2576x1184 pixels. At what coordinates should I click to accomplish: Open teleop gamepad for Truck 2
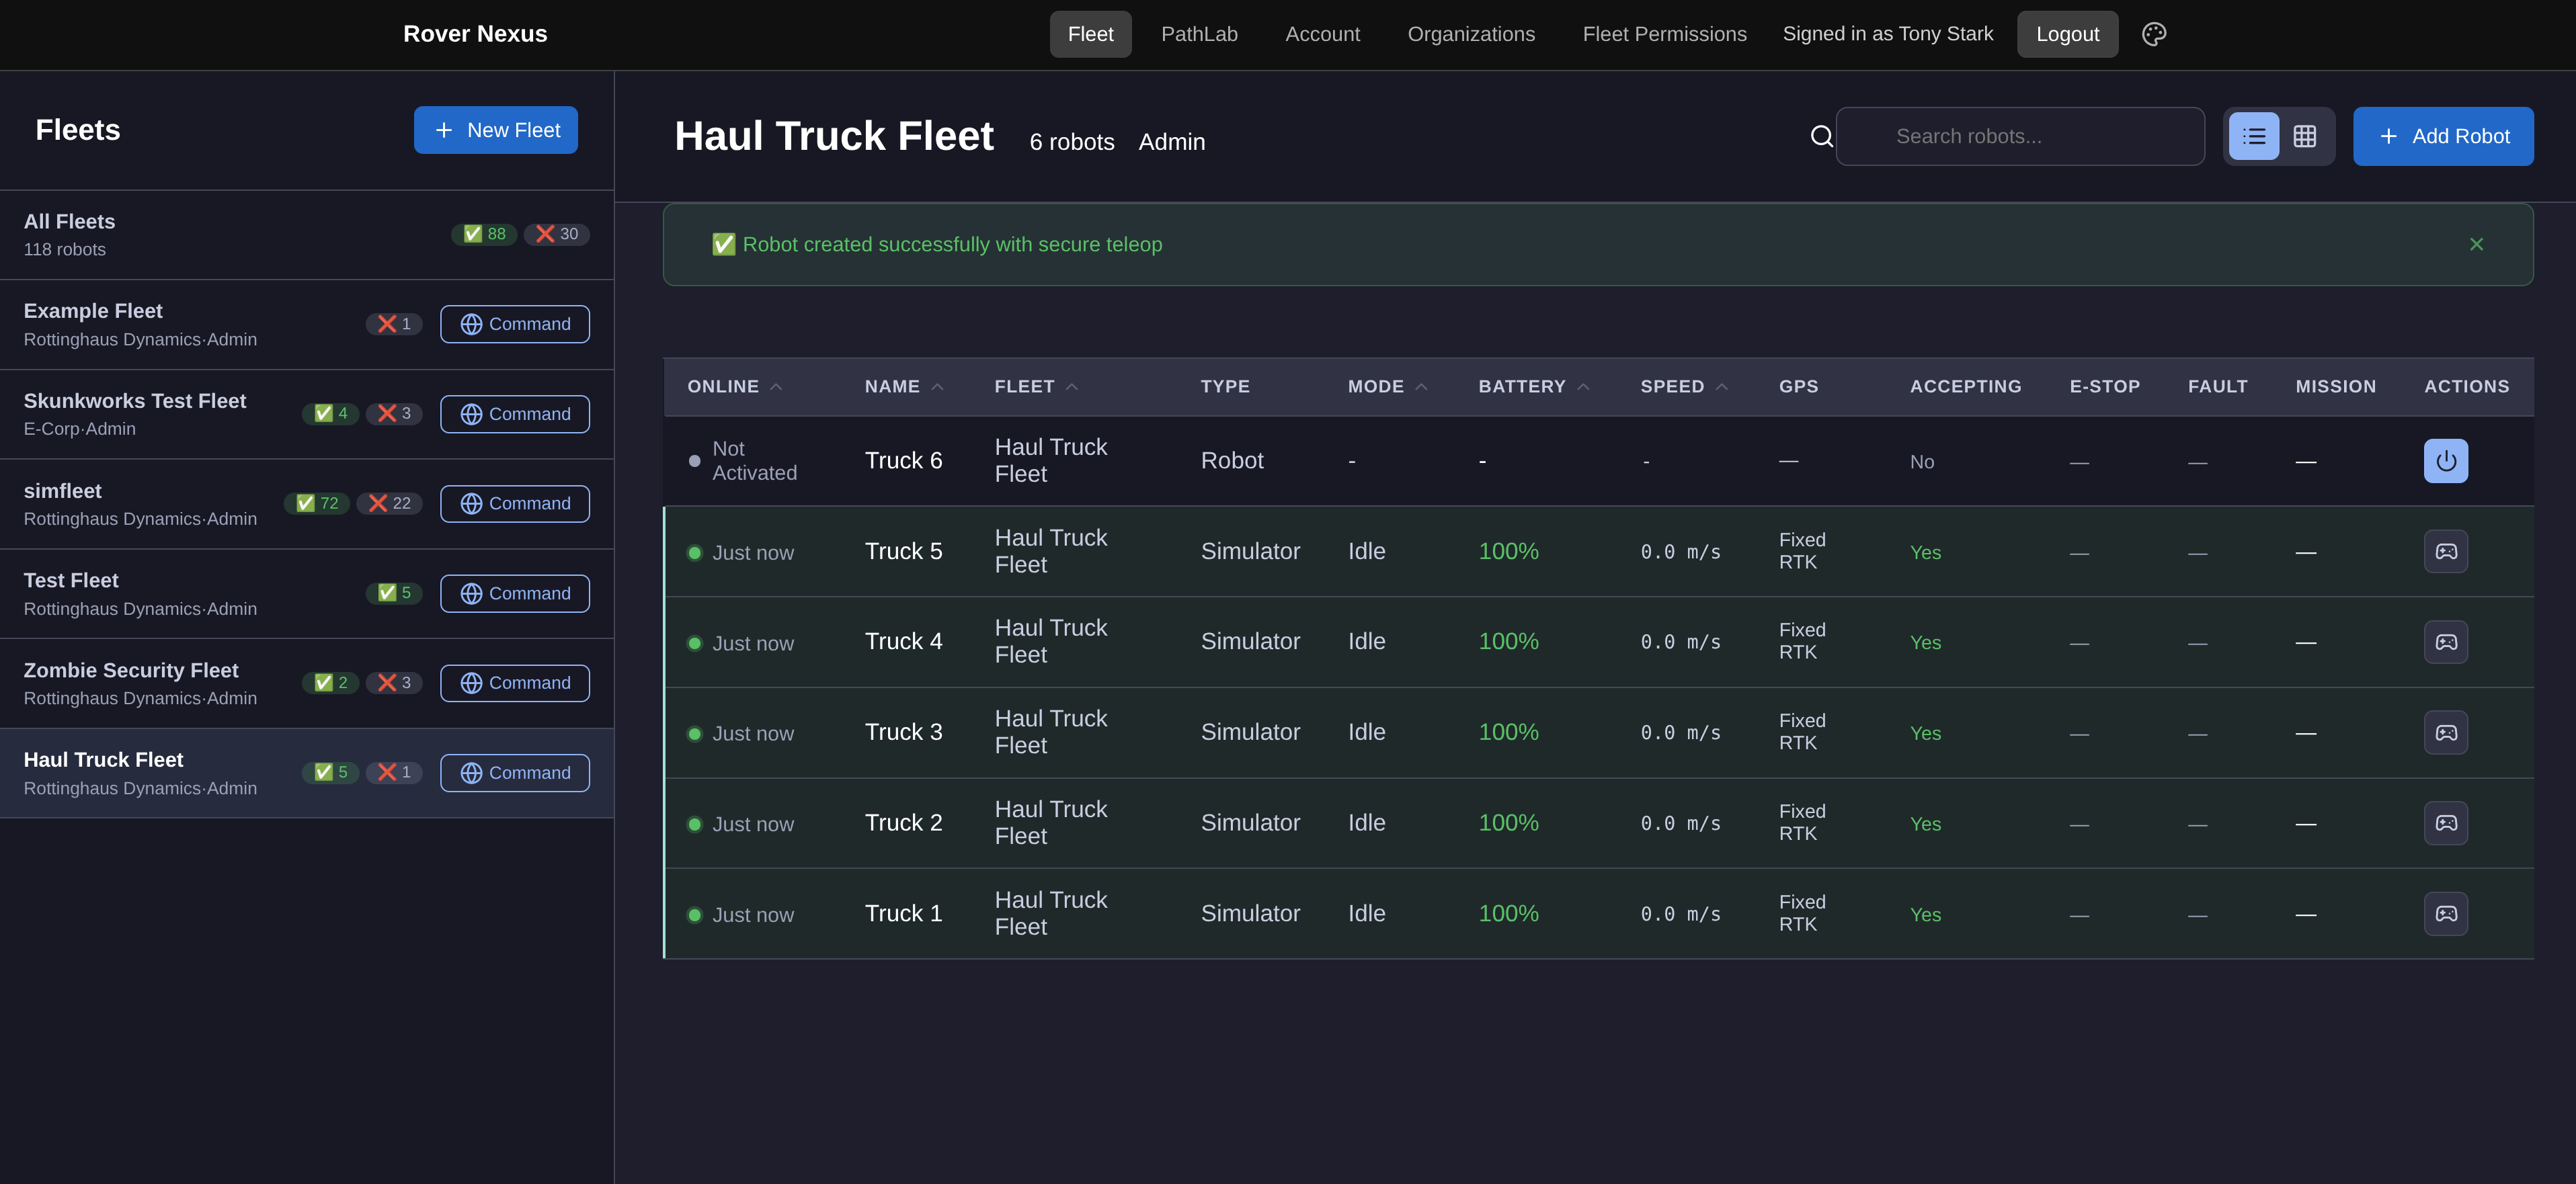tap(2445, 823)
